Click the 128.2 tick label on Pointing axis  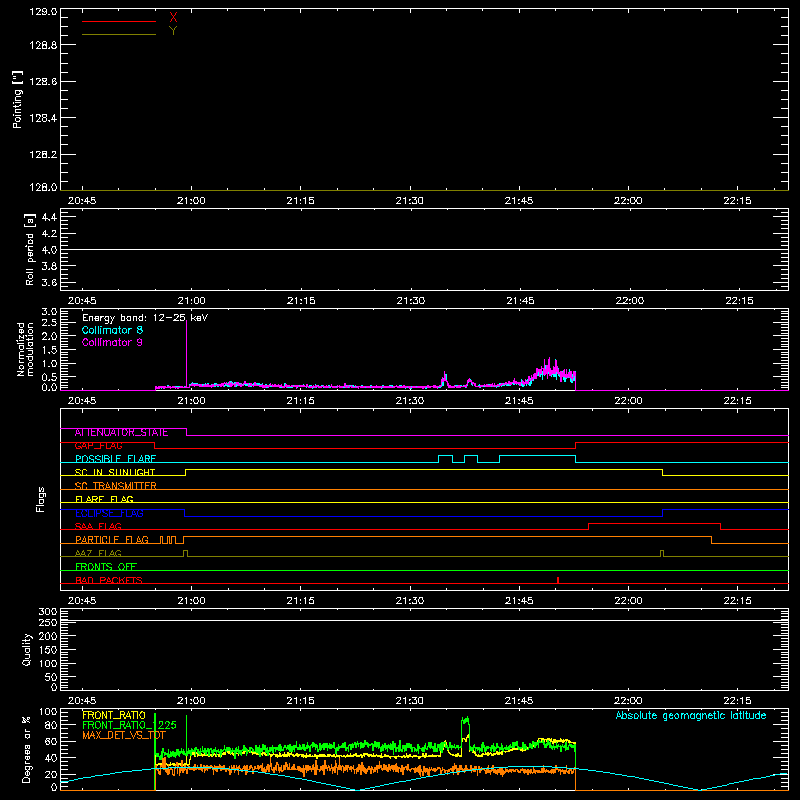43,155
